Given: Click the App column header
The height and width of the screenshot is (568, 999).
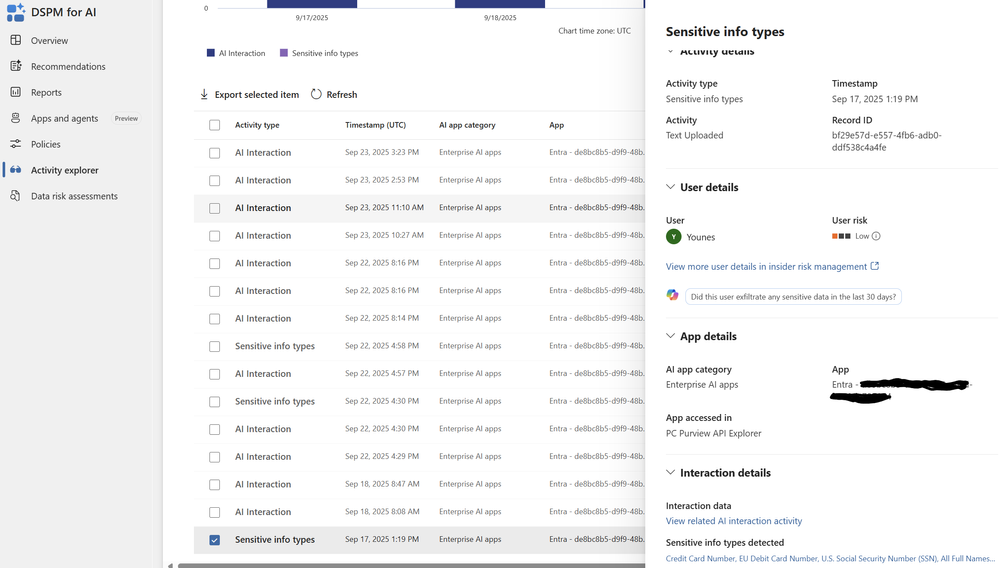Looking at the screenshot, I should (x=556, y=125).
